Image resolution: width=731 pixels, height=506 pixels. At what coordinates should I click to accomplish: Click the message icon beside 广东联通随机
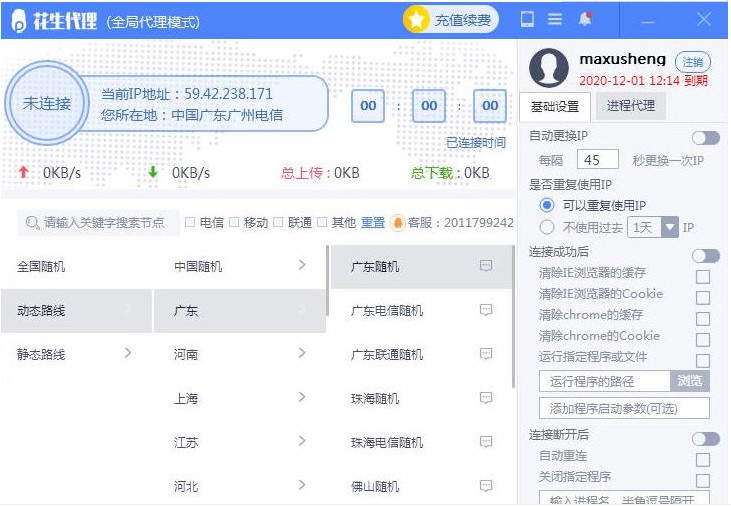pos(486,354)
